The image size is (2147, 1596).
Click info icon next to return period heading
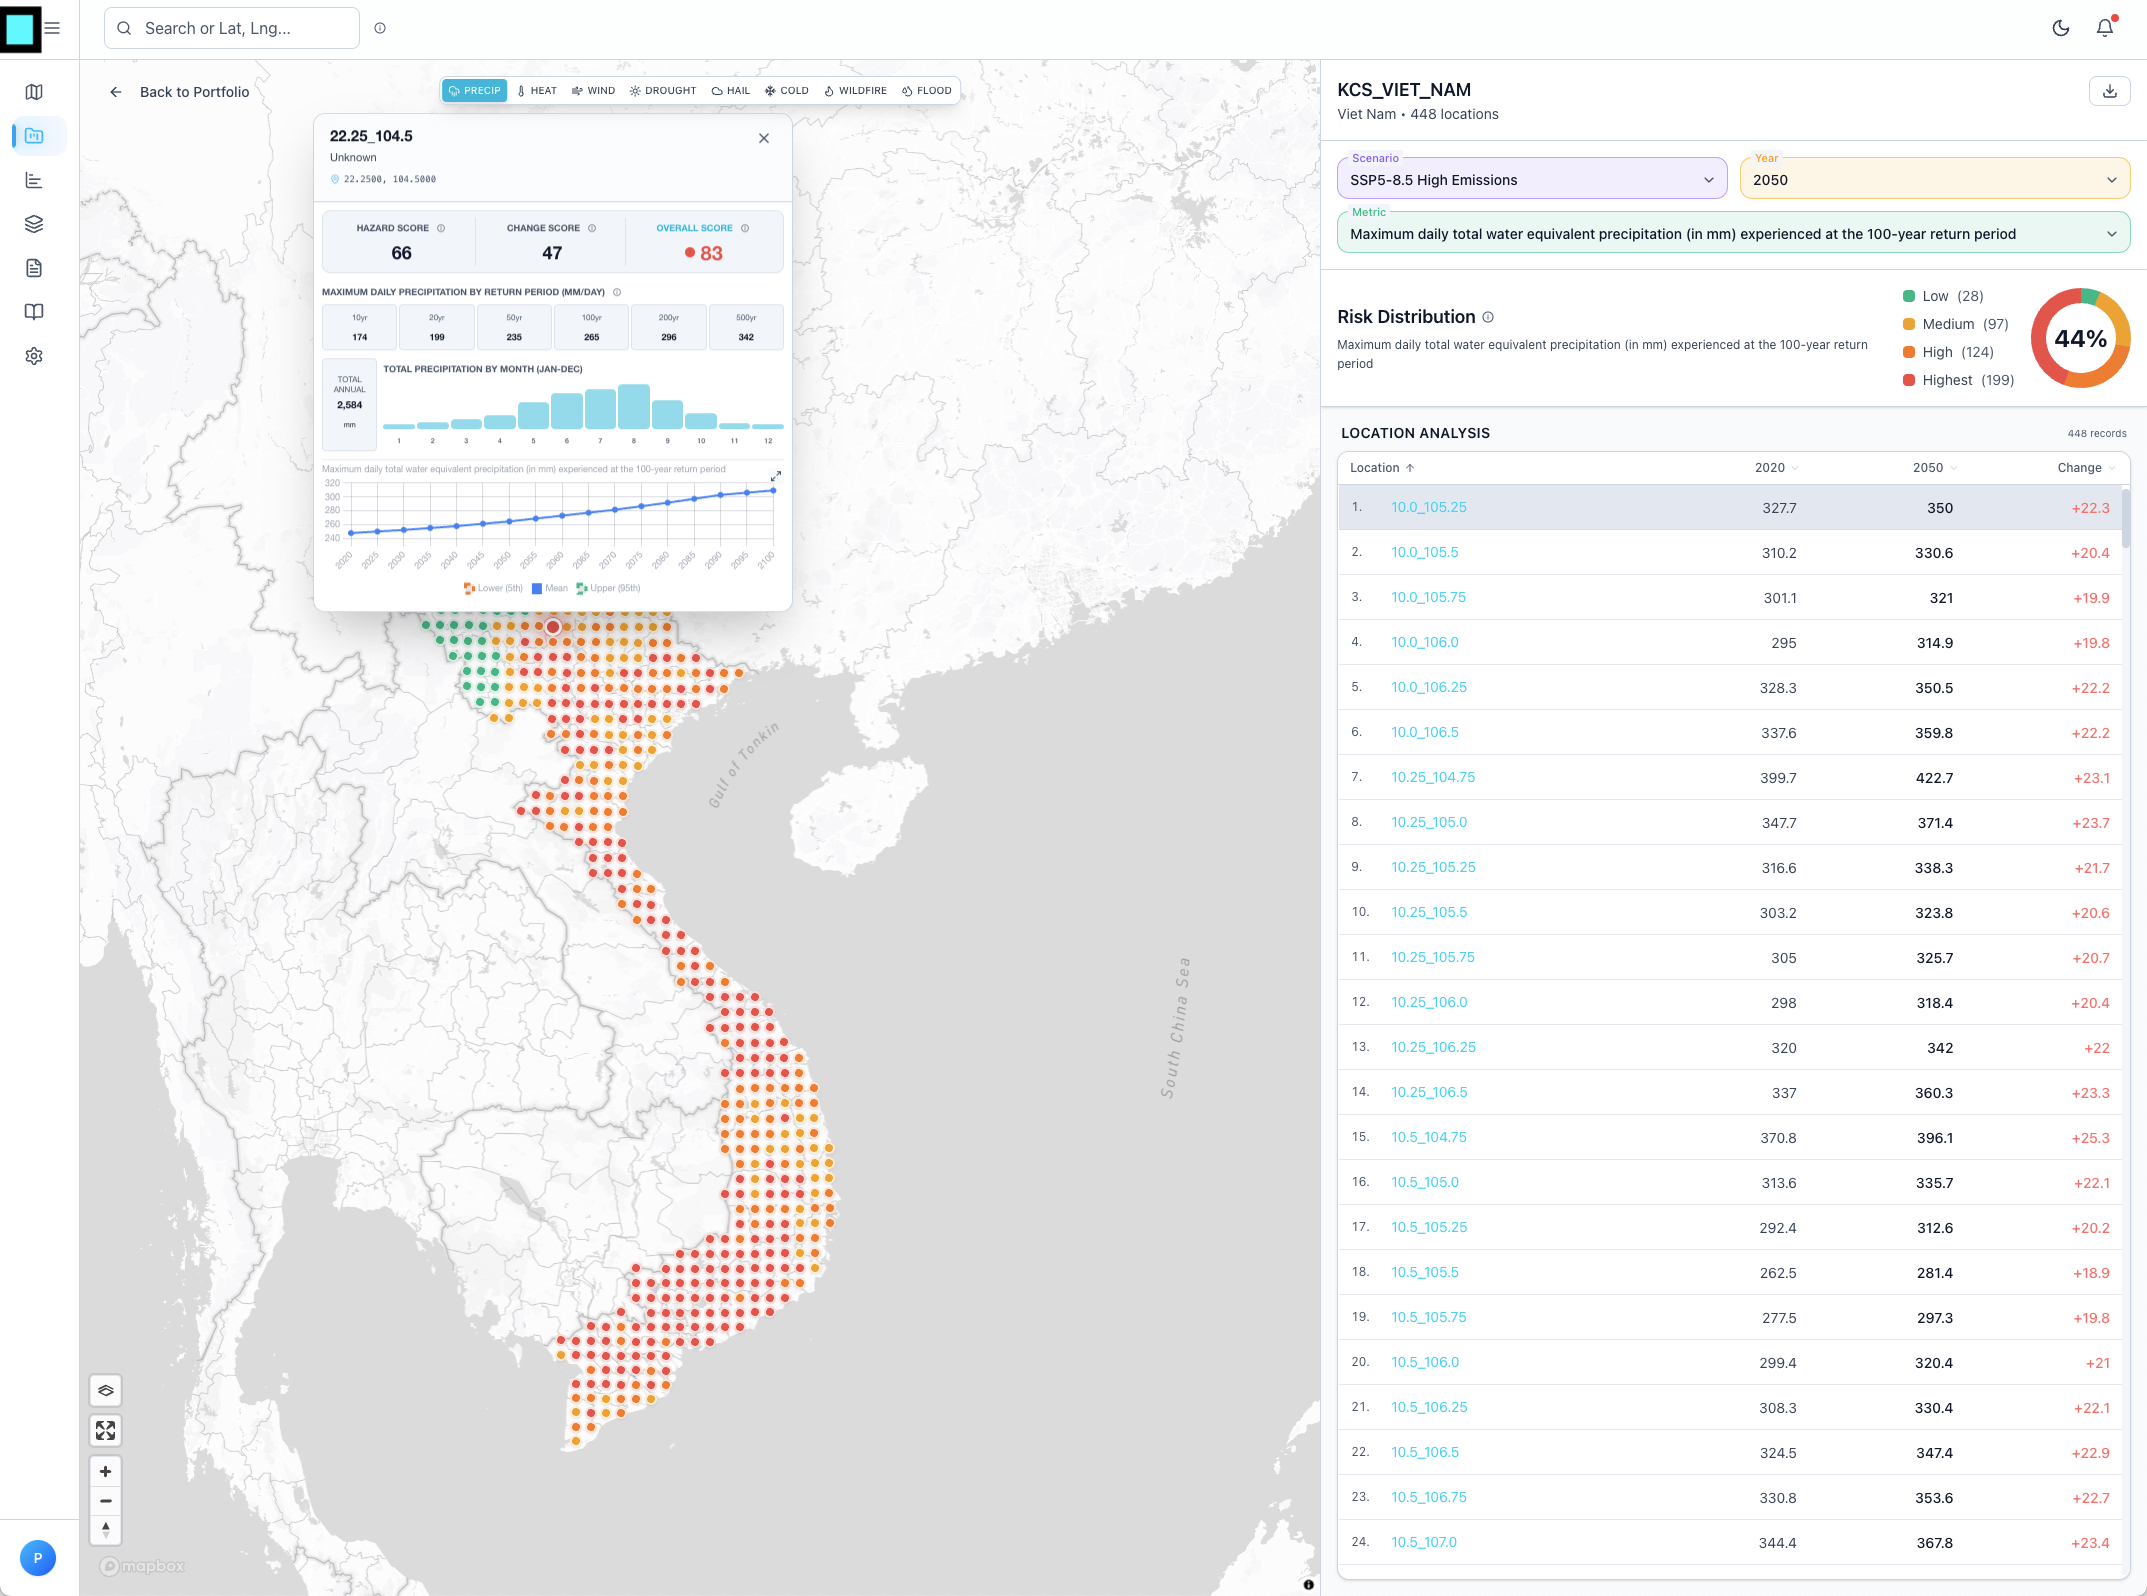pos(617,292)
